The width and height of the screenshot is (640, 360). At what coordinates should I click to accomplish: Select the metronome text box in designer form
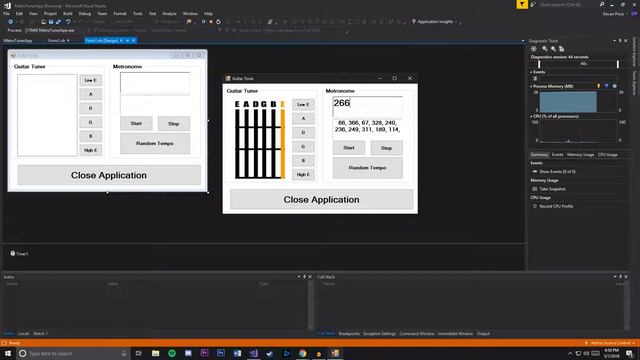click(x=155, y=82)
